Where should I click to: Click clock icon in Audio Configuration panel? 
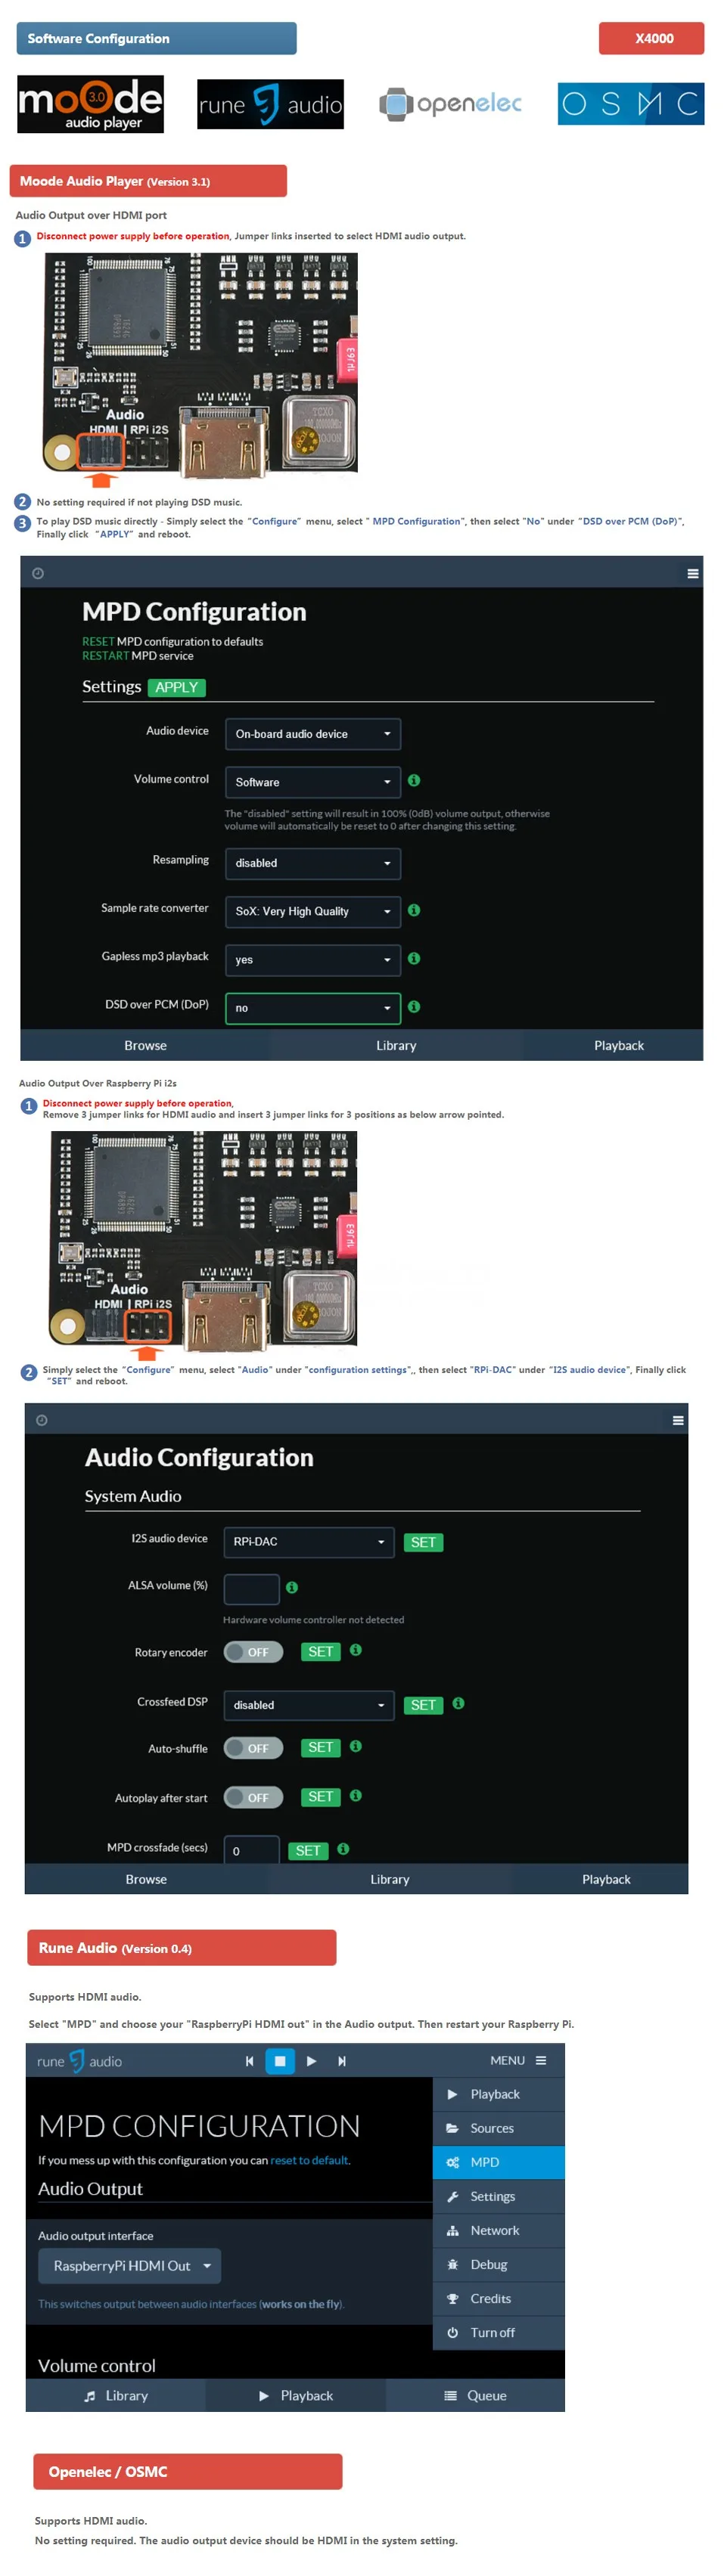[x=41, y=1420]
